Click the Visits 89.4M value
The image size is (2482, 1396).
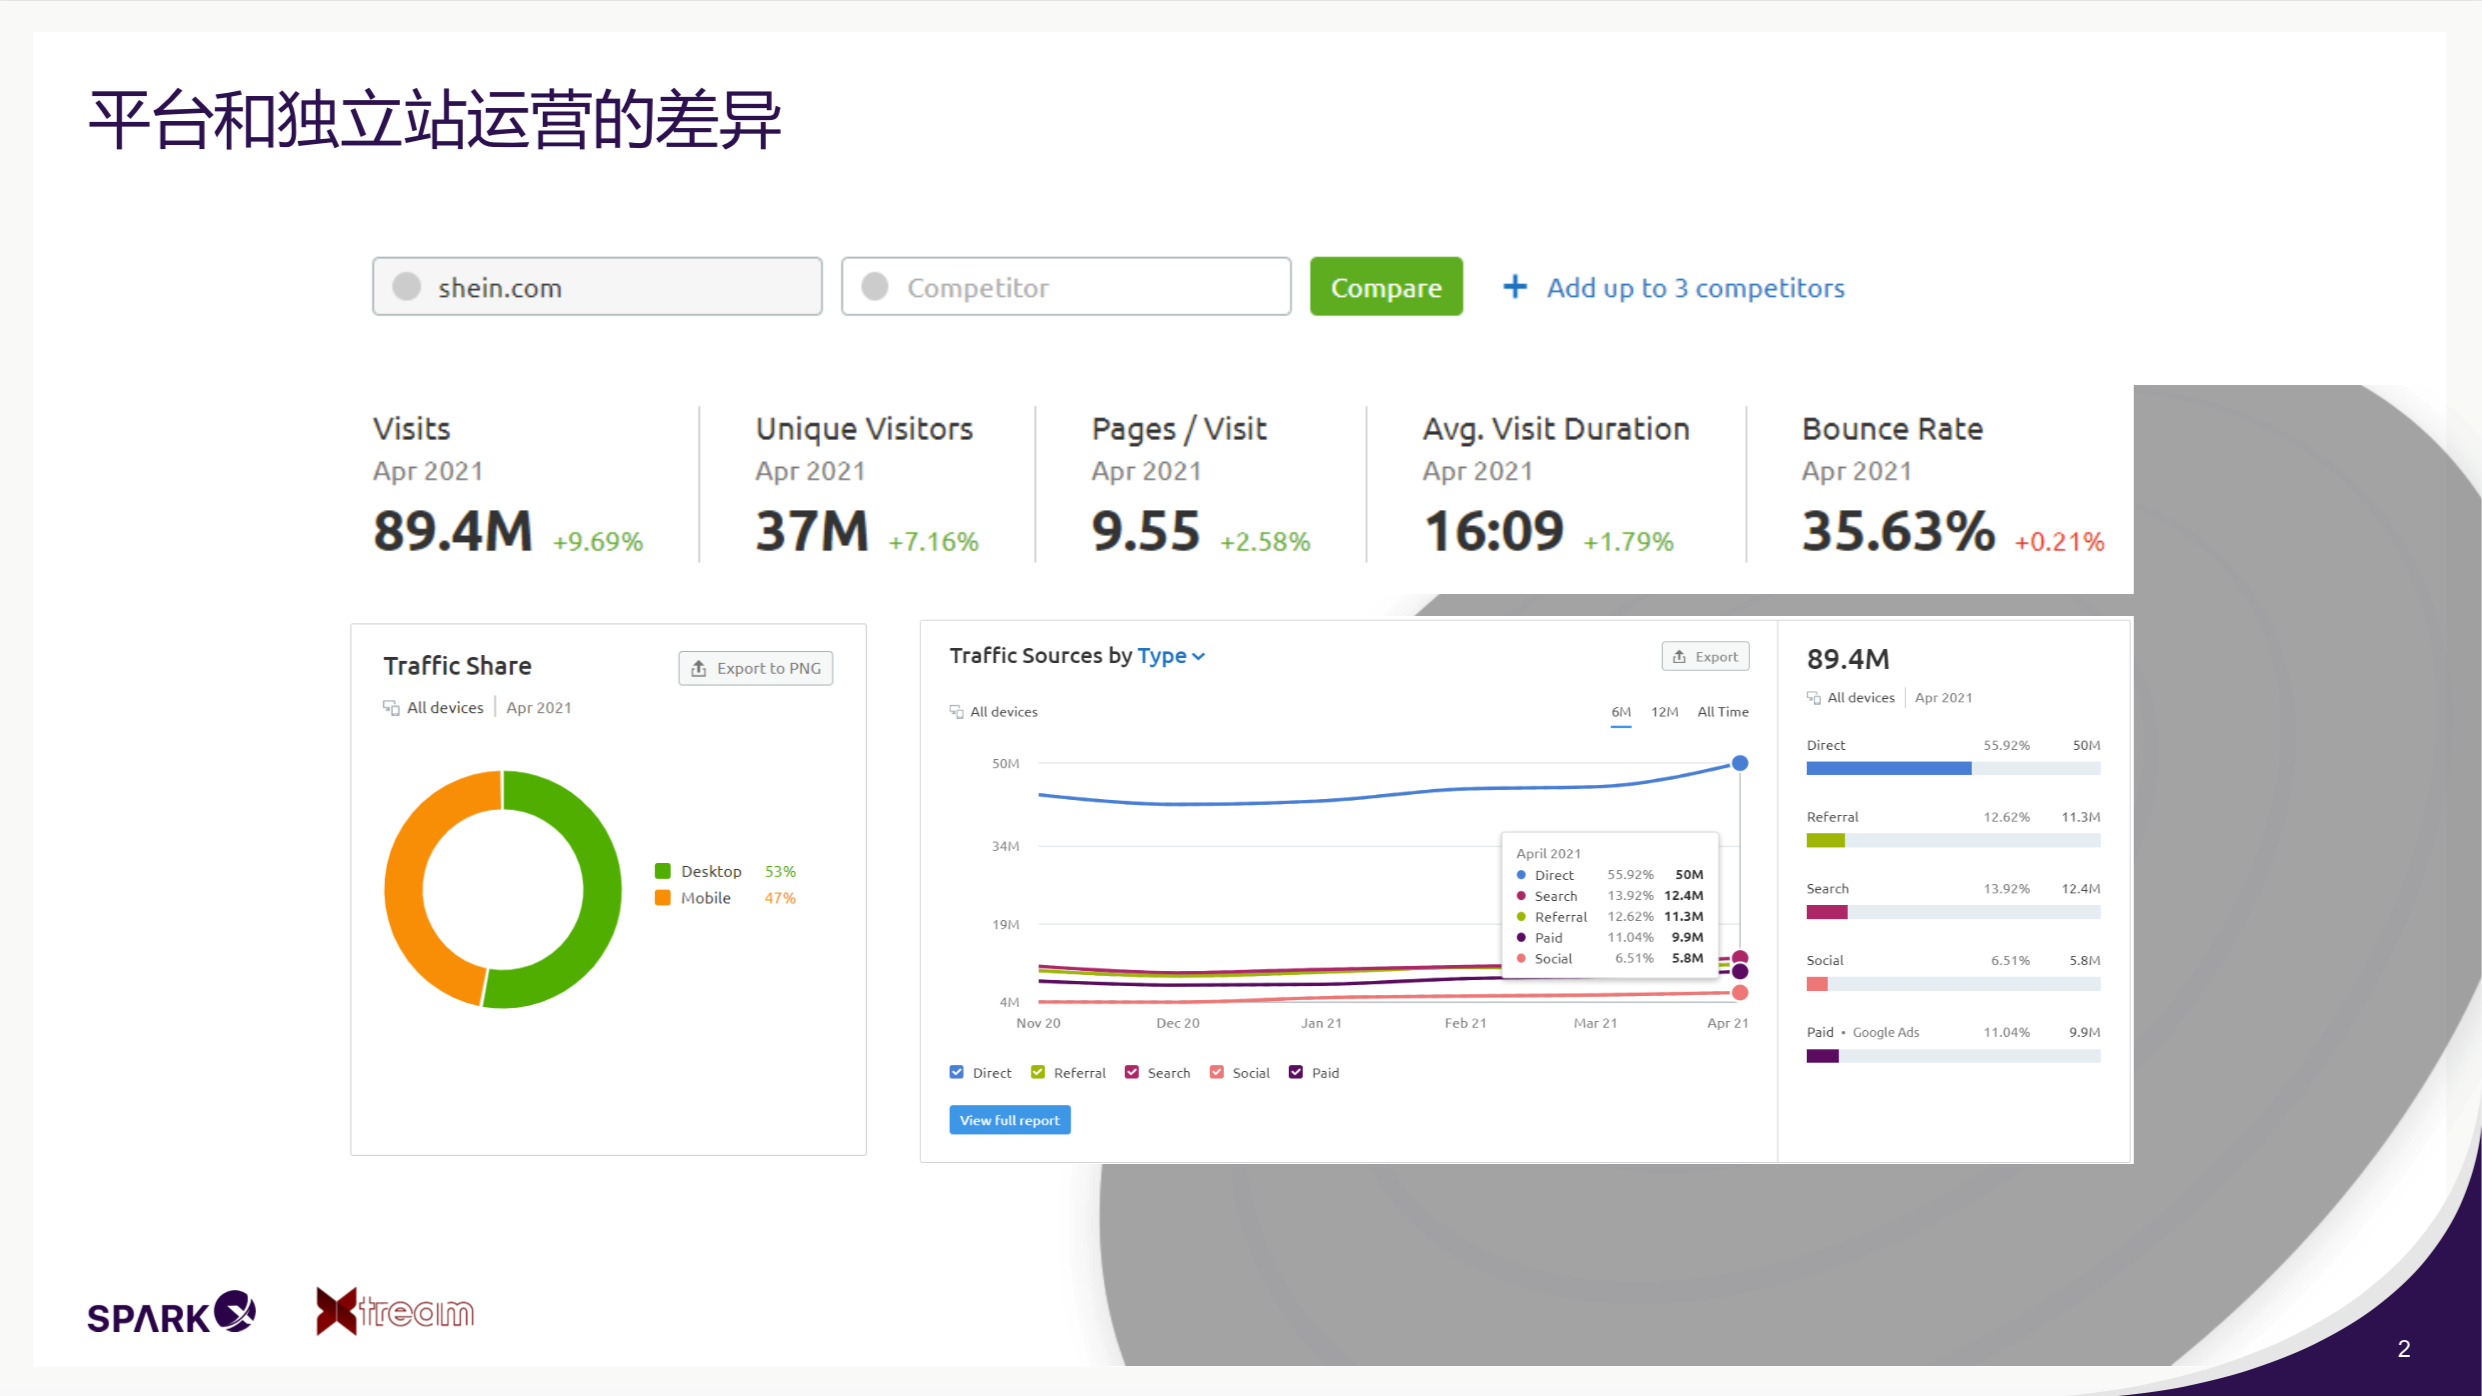click(x=453, y=530)
